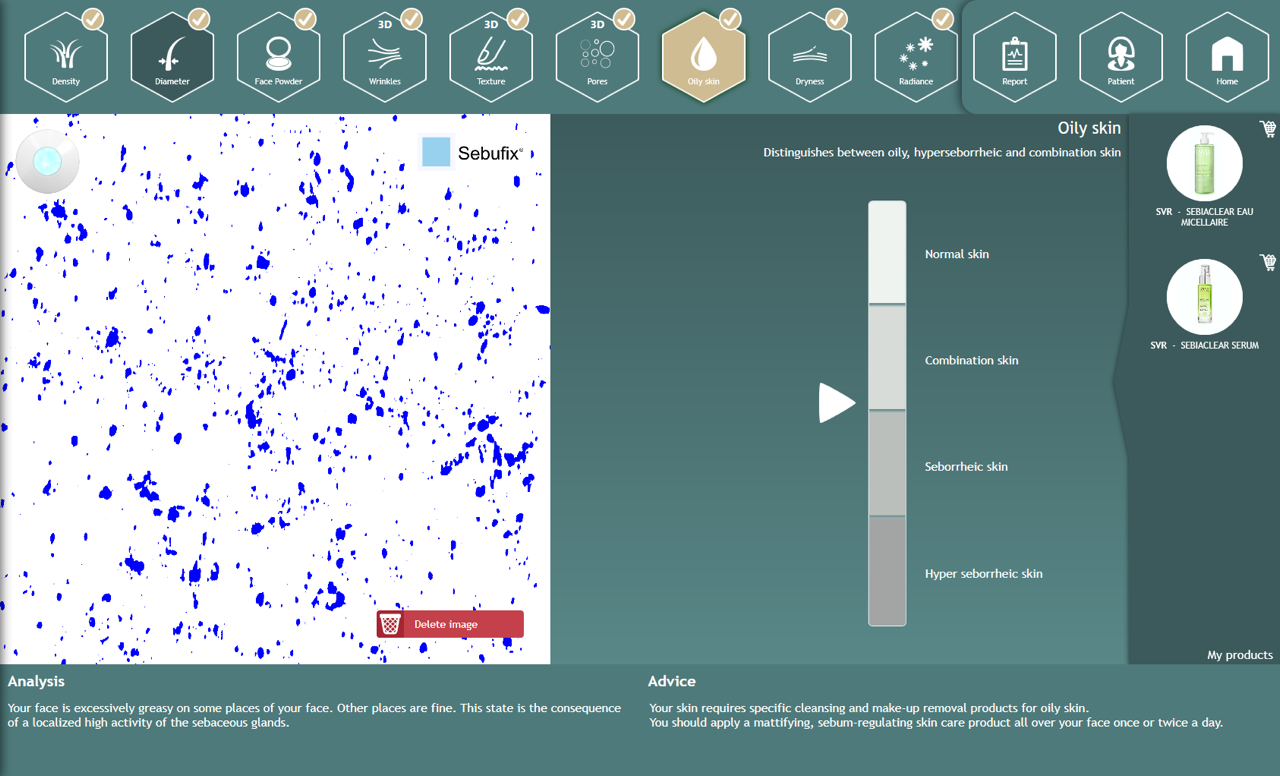
Task: Select the Normal skin scale segment
Action: [887, 252]
